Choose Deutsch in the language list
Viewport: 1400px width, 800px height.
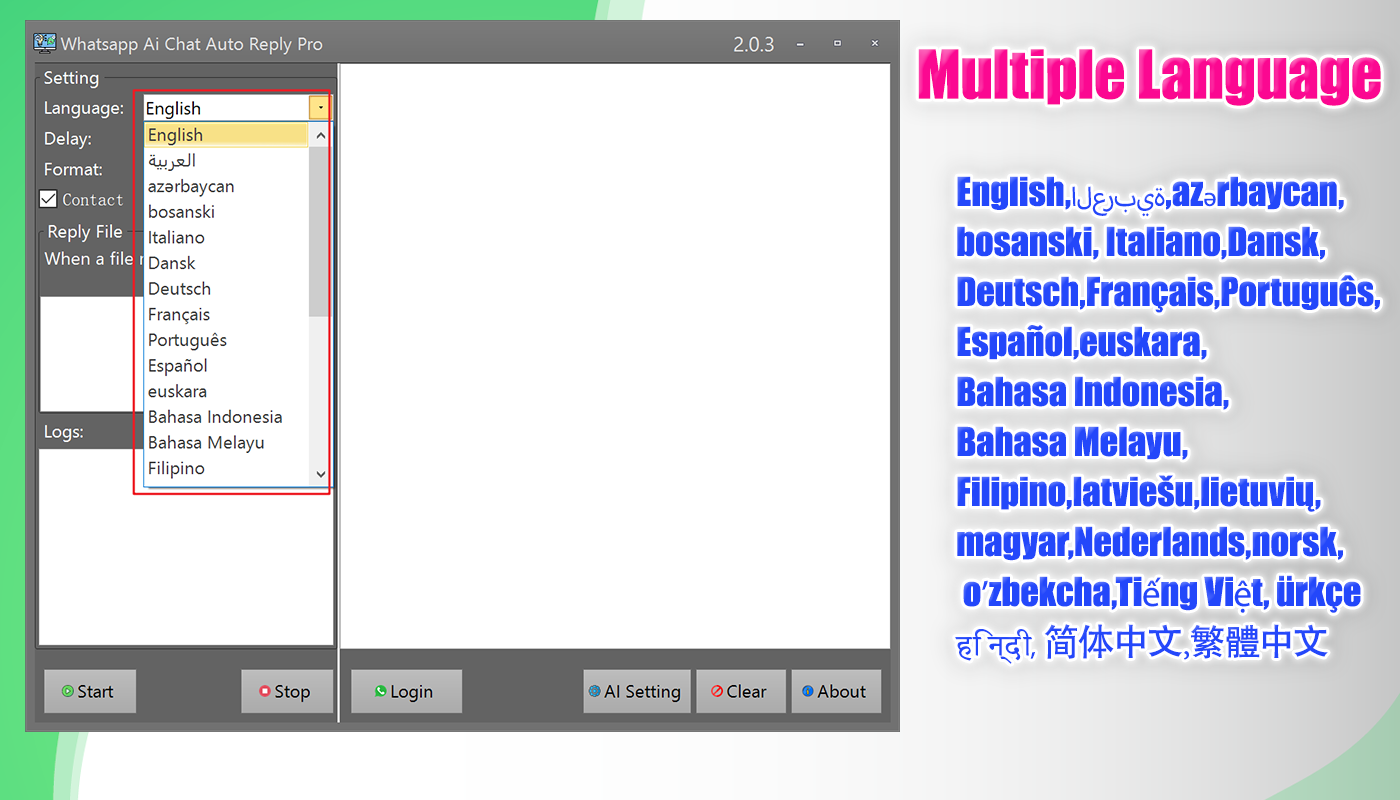(x=227, y=289)
